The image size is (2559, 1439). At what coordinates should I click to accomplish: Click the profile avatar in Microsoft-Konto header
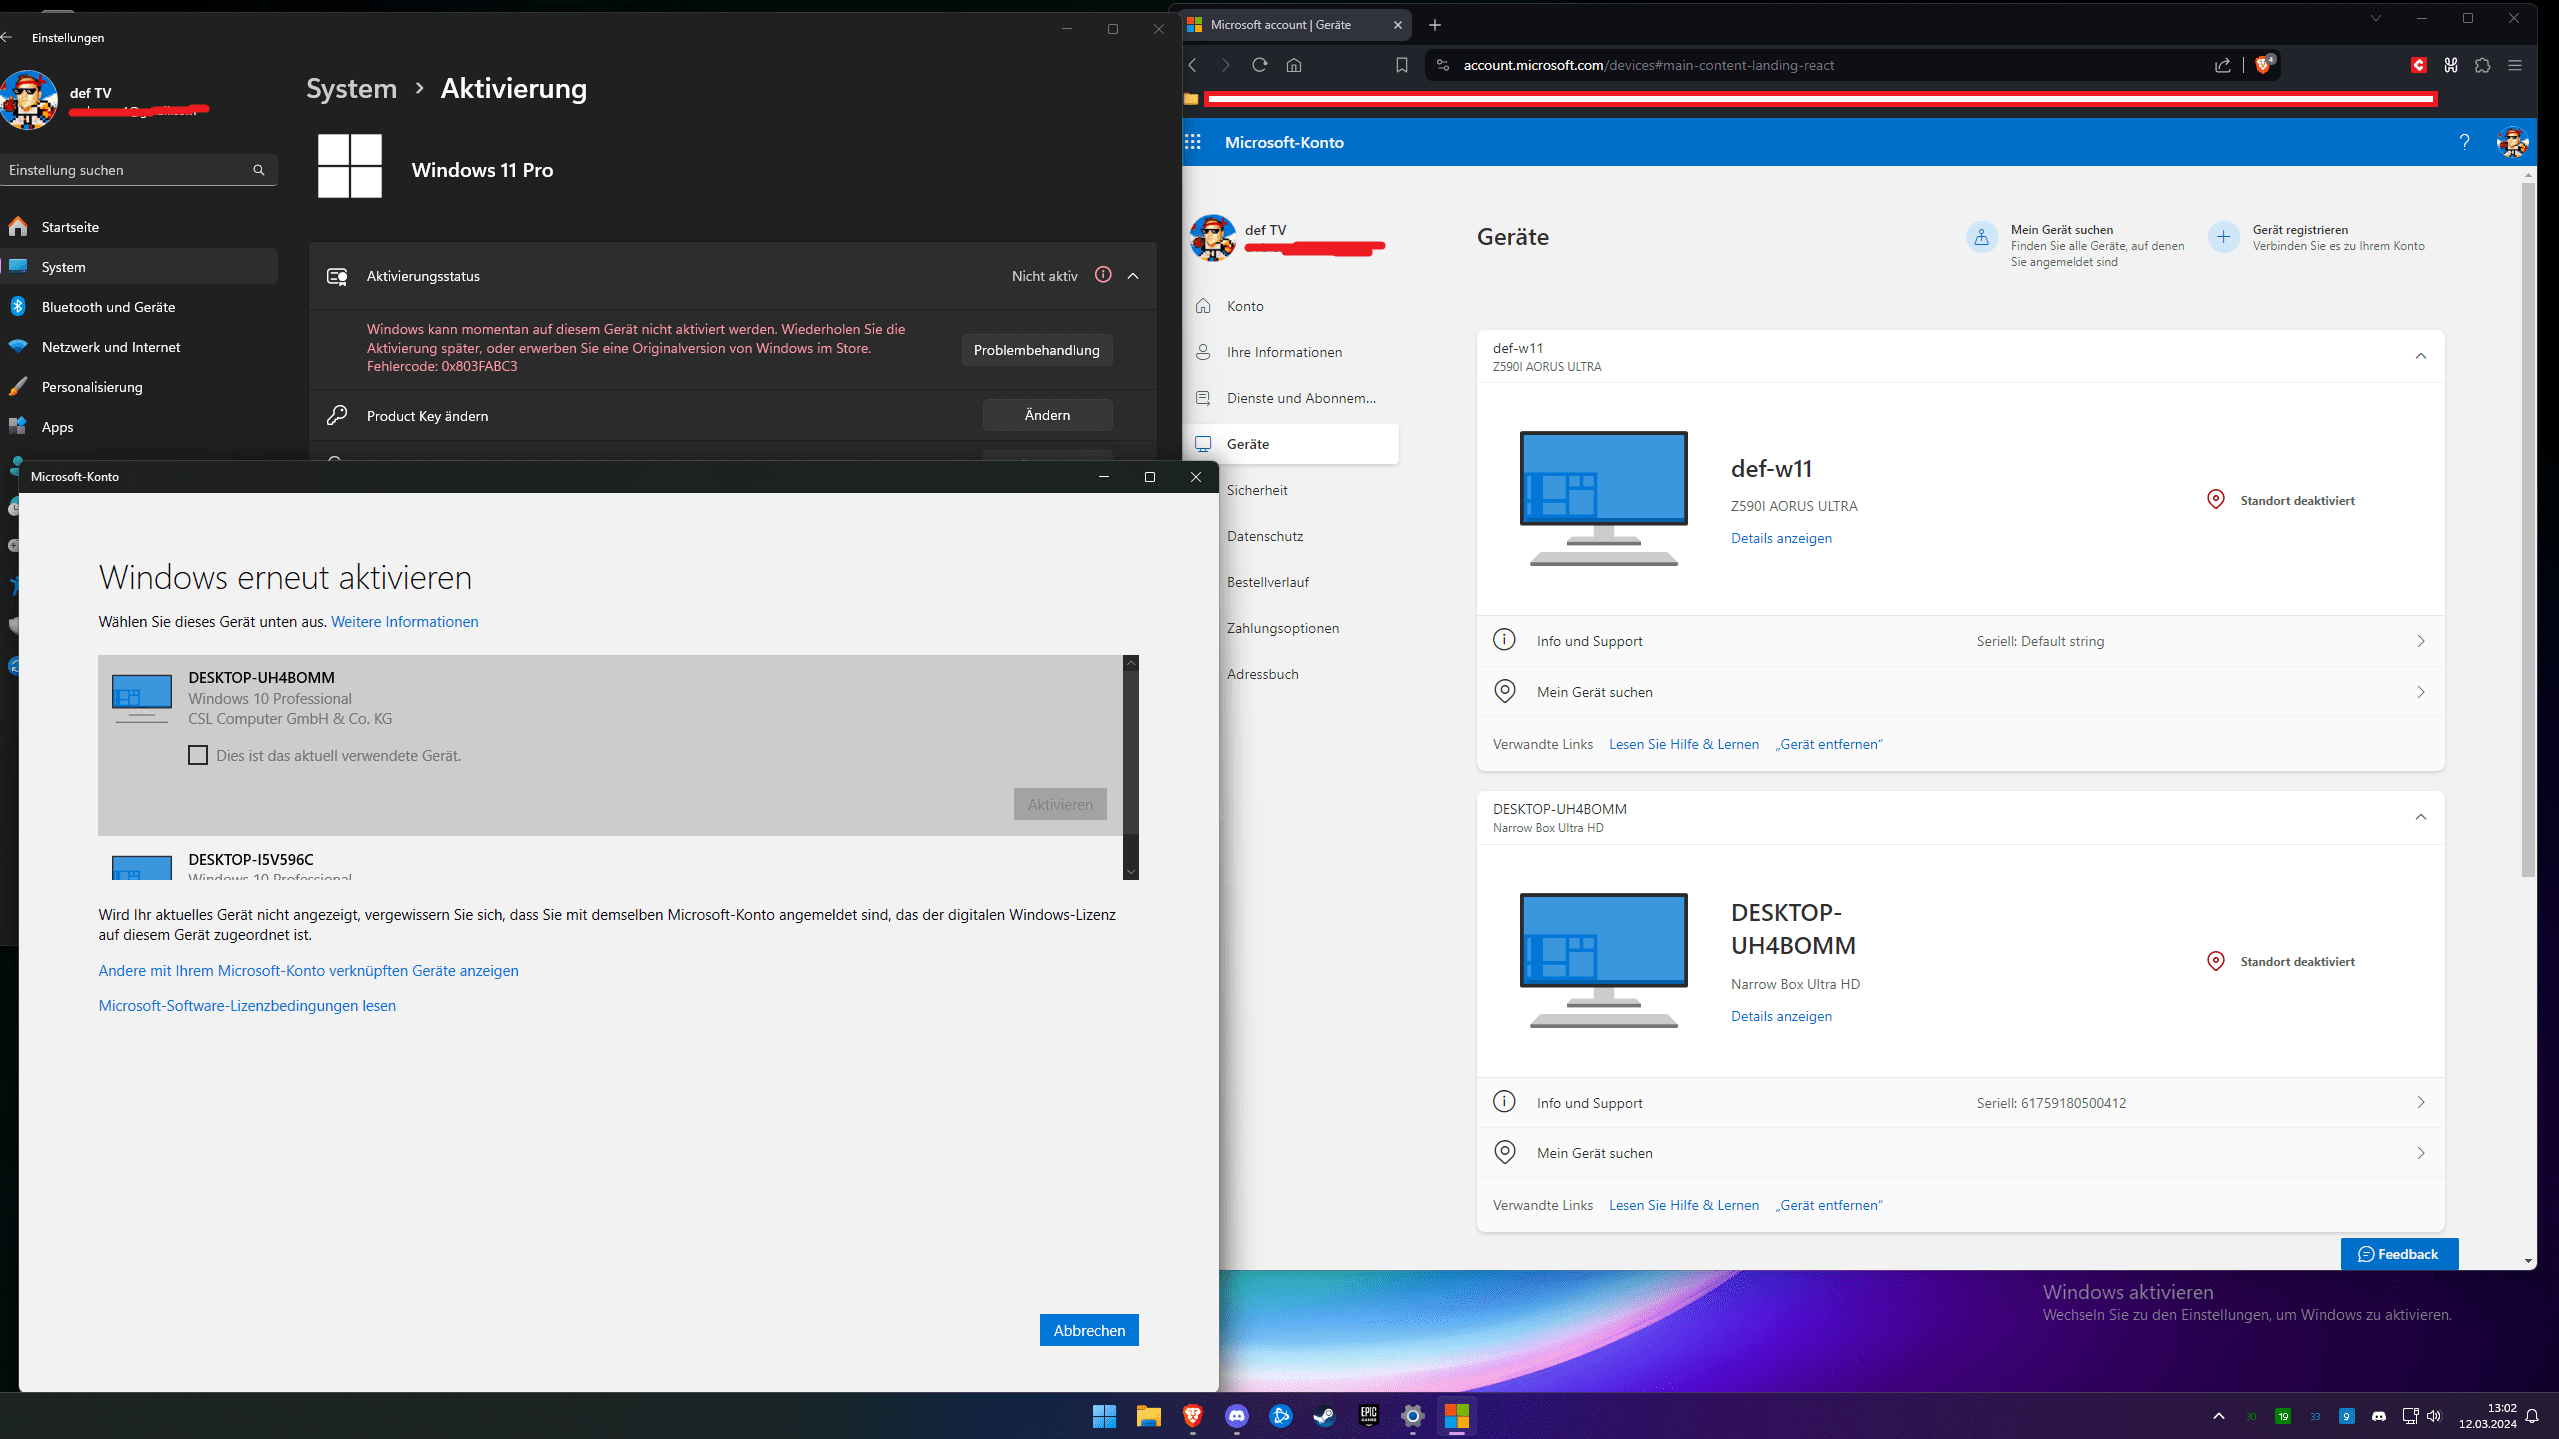(x=2512, y=142)
